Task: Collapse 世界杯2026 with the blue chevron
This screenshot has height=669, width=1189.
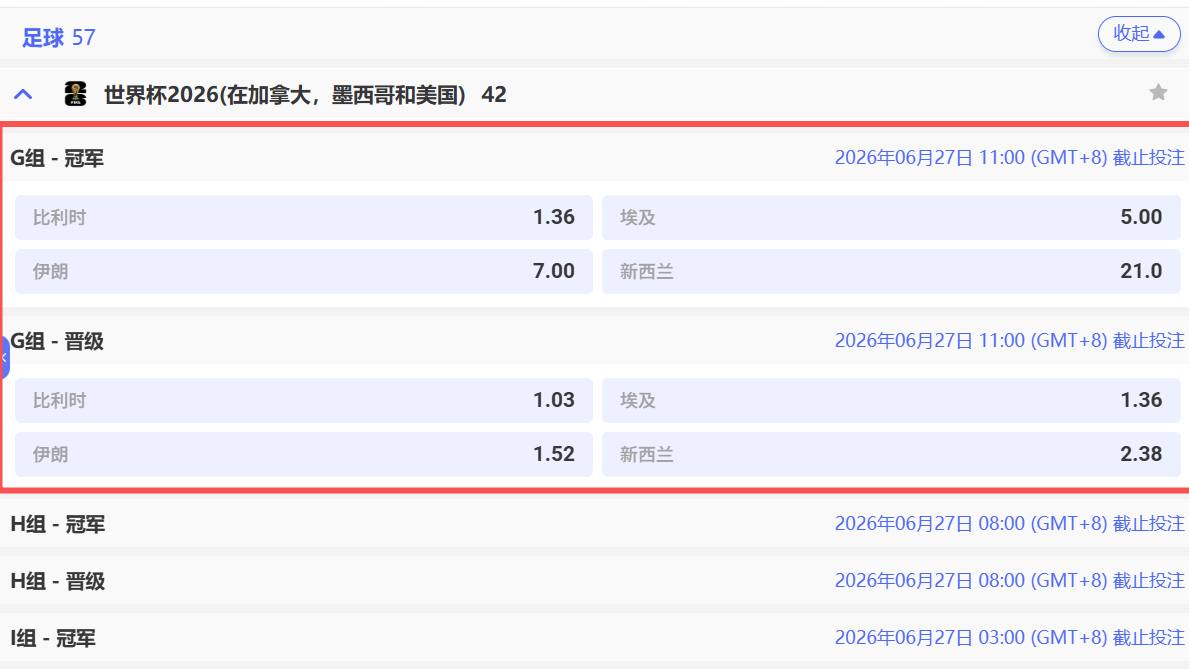Action: pos(22,93)
